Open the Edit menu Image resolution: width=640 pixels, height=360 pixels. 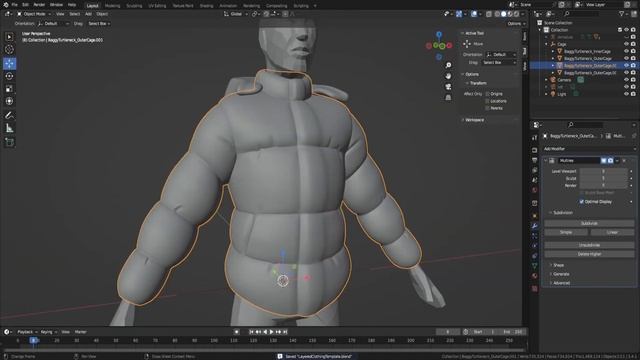pyautogui.click(x=25, y=5)
